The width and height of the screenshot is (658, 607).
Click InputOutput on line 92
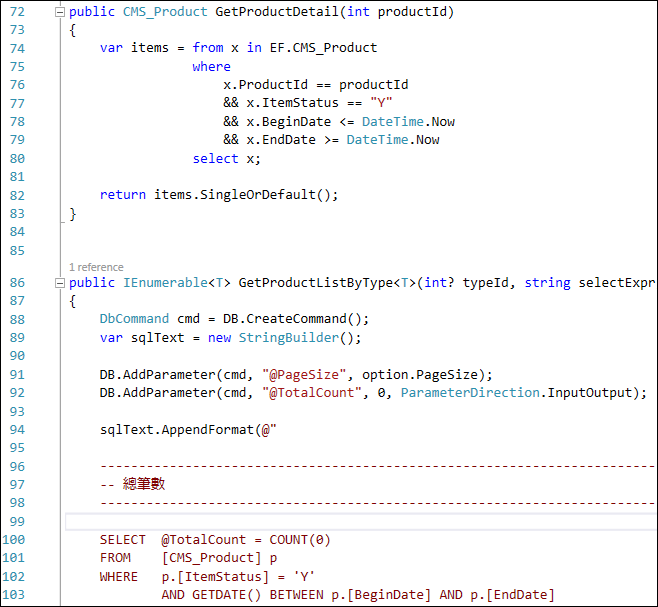(x=590, y=393)
